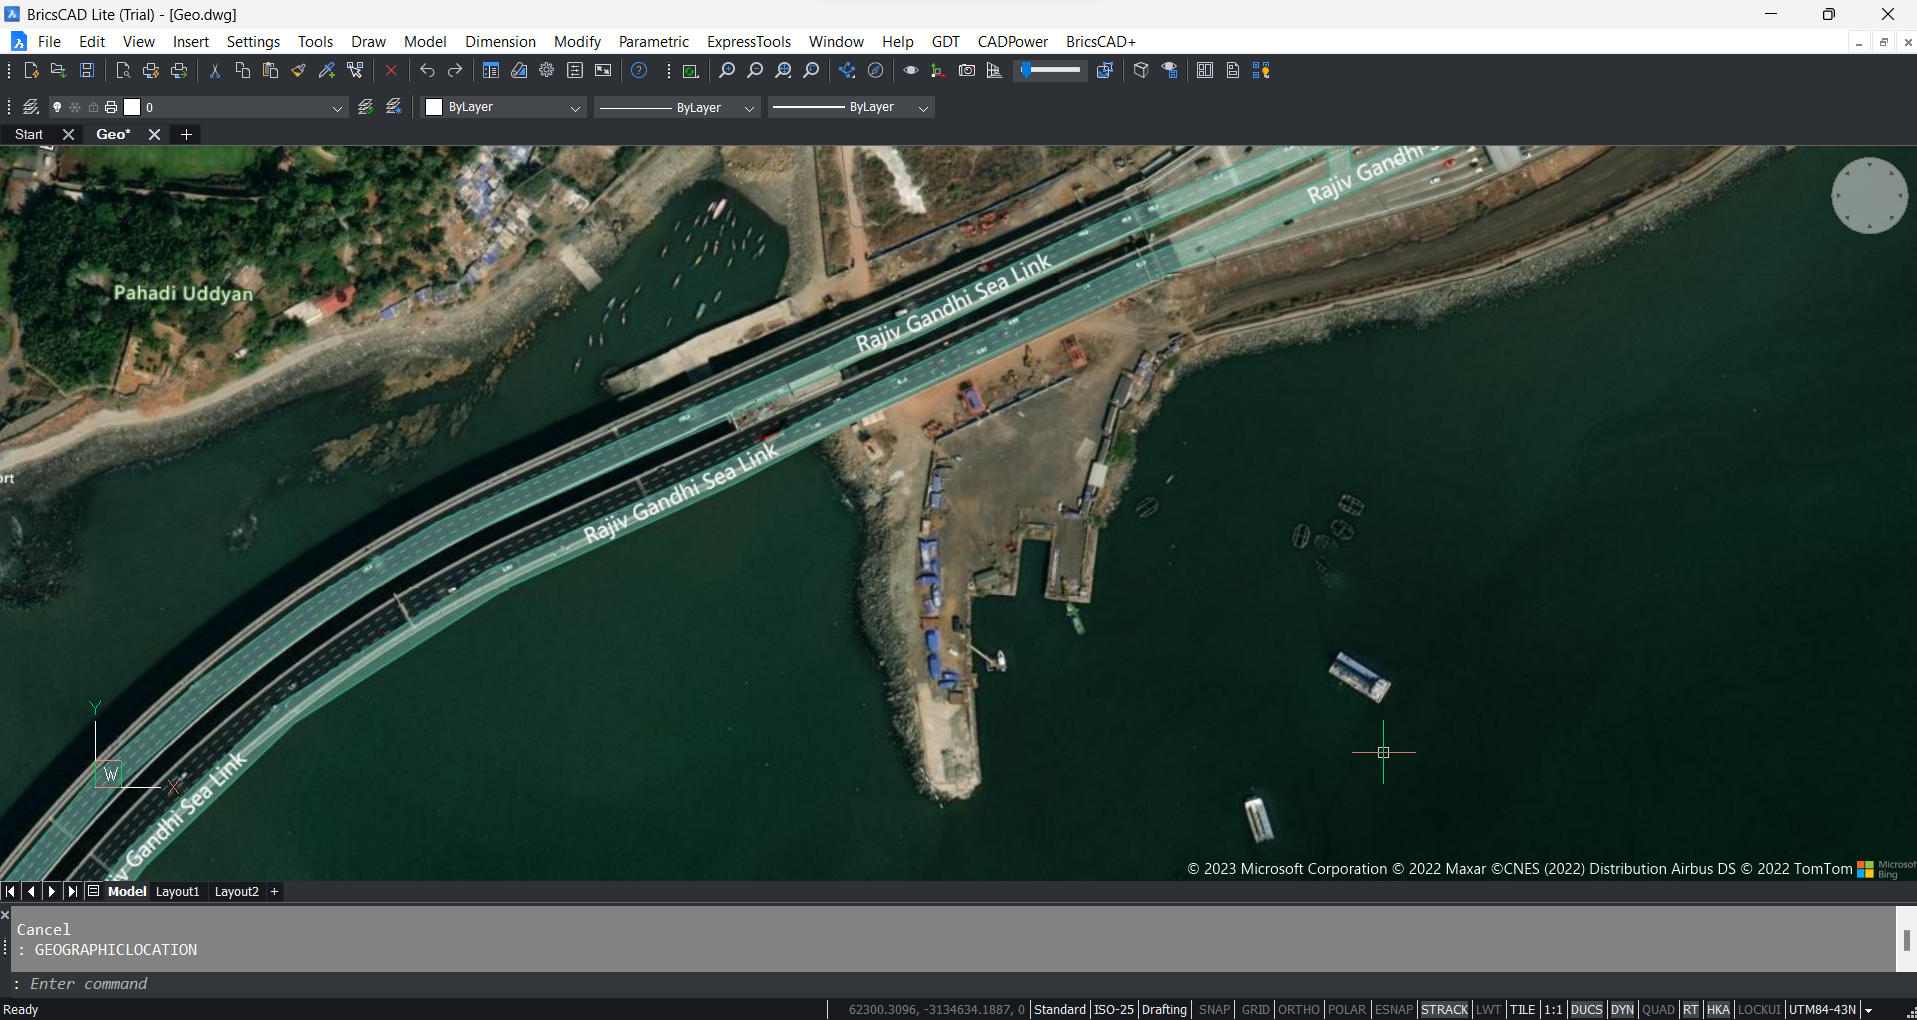Image resolution: width=1917 pixels, height=1020 pixels.
Task: Open the Settings icon on toolbar
Action: (545, 70)
